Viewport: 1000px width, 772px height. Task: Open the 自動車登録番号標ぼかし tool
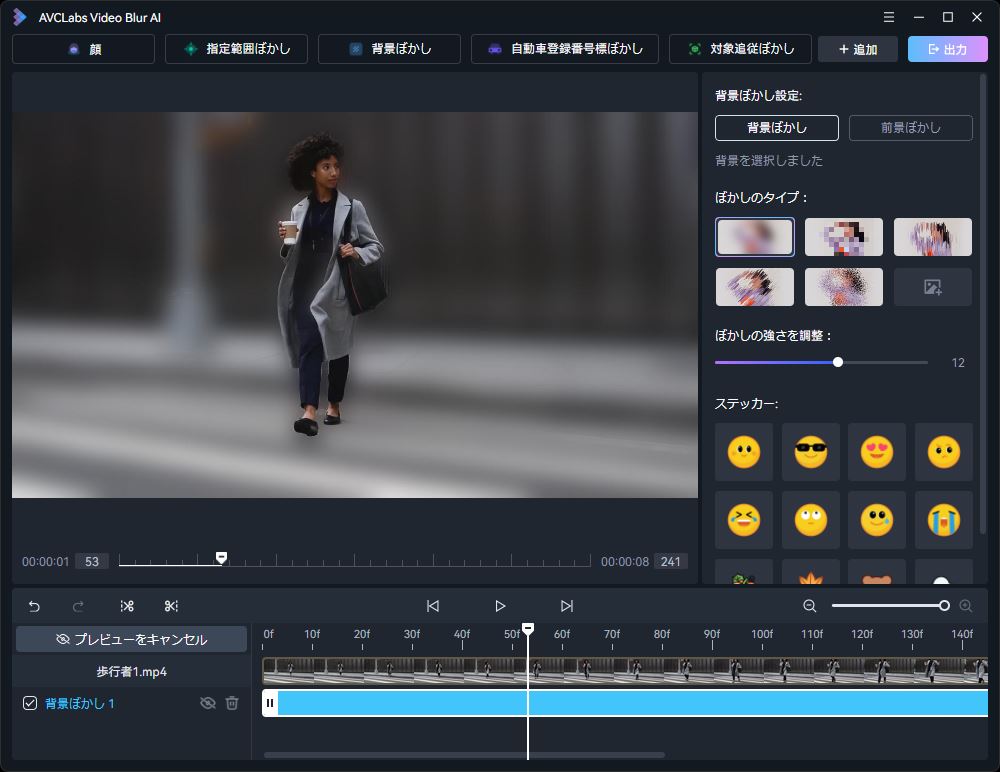pyautogui.click(x=565, y=48)
